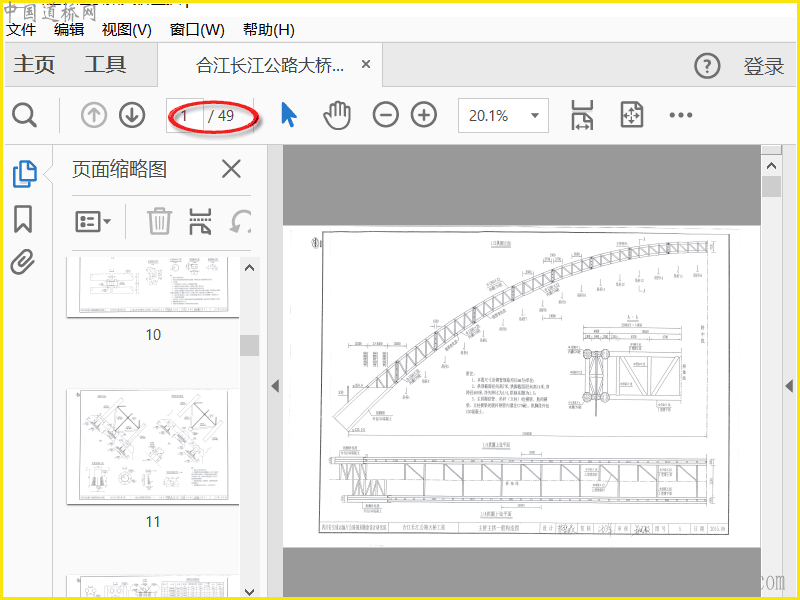800x600 pixels.
Task: Collapse the left navigation pane arrow
Action: pos(275,386)
